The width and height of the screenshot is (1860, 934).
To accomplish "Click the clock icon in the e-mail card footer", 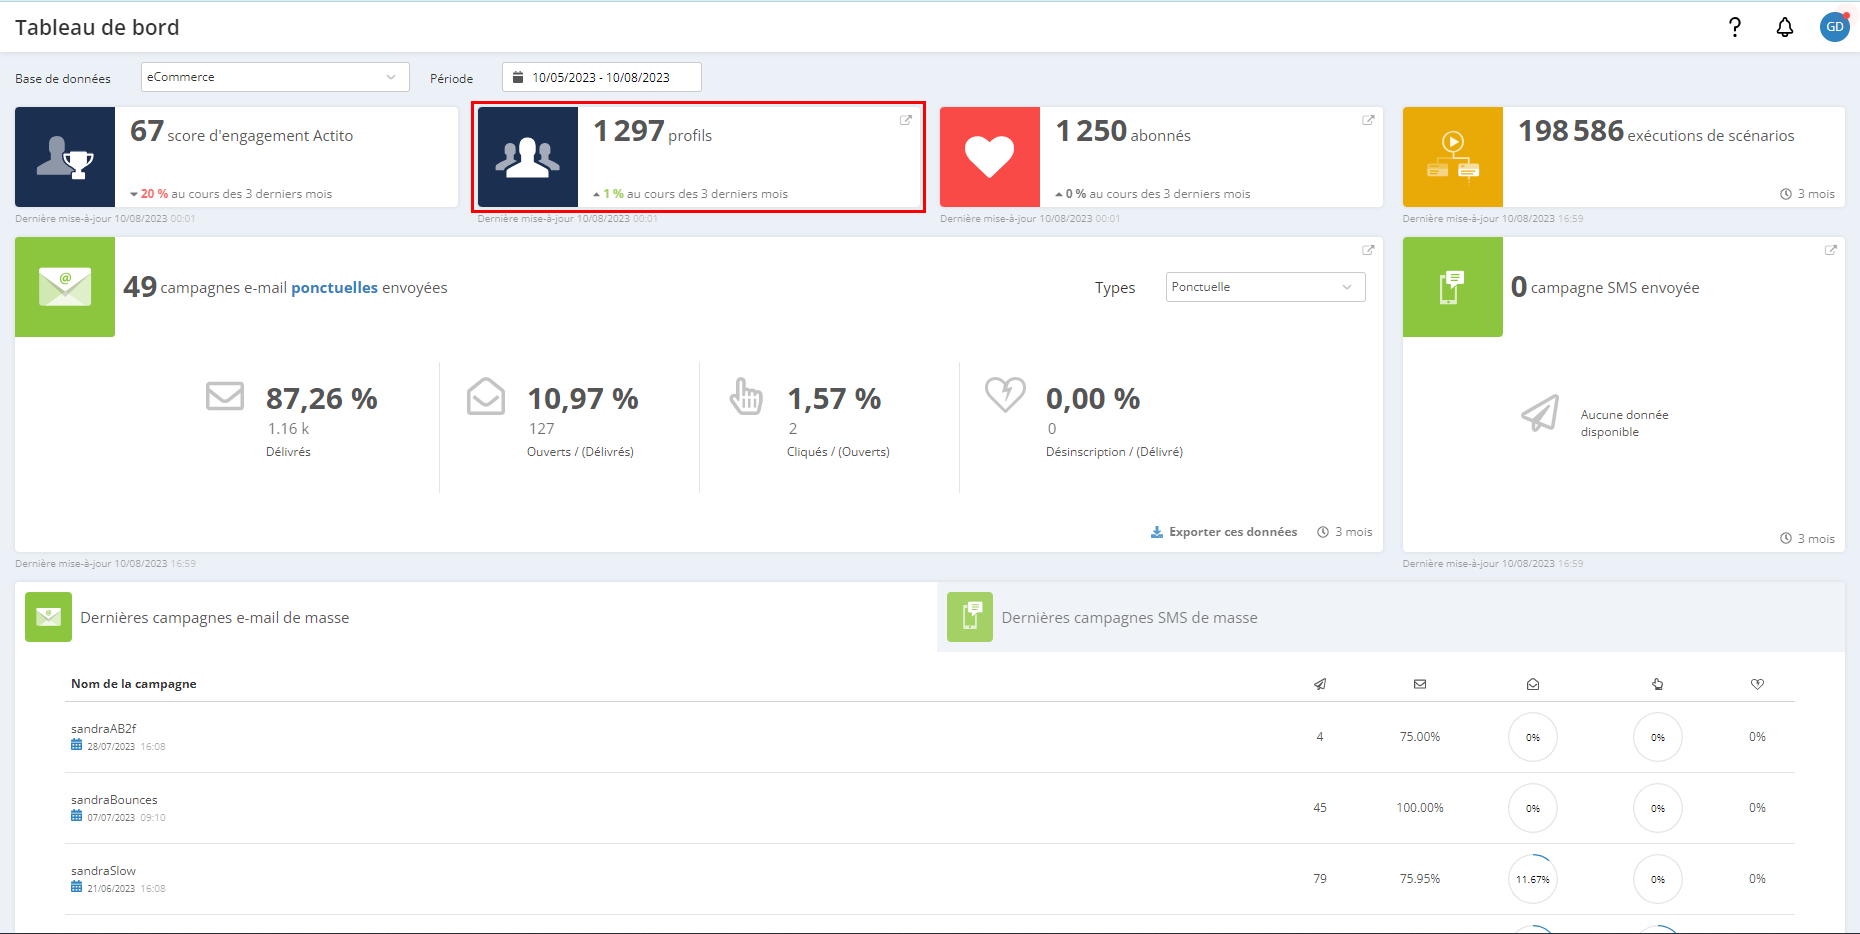I will (x=1323, y=532).
